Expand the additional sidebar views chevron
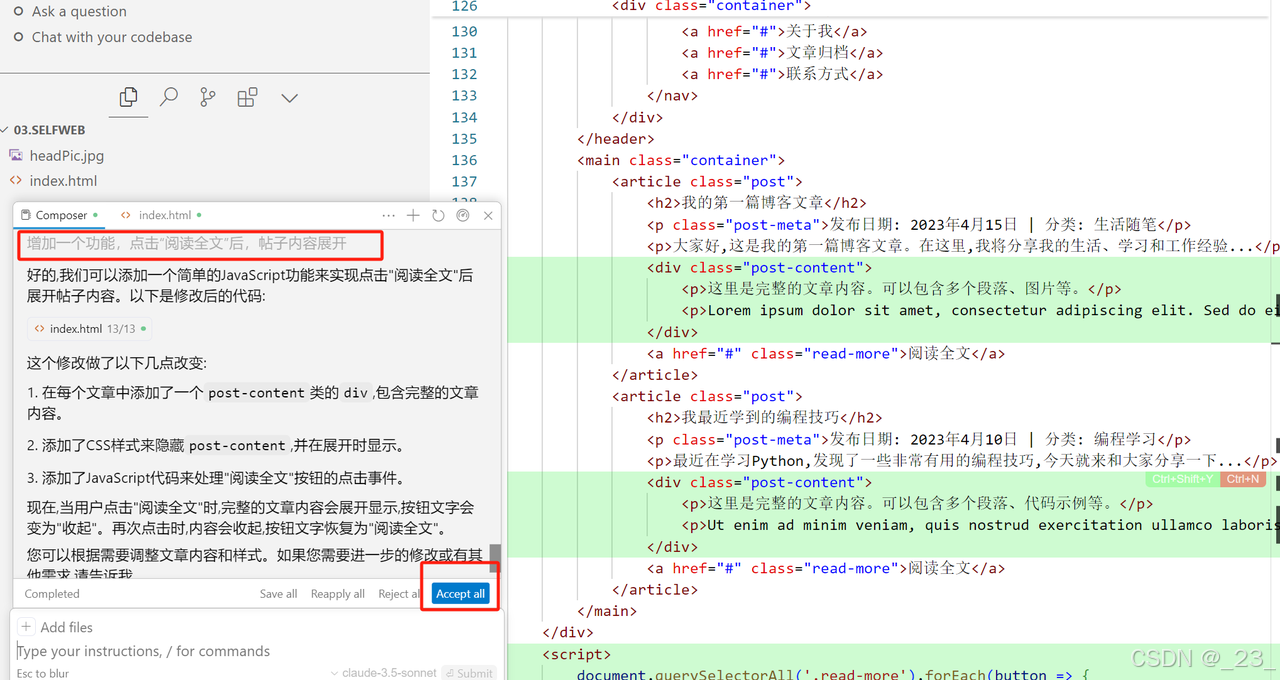The width and height of the screenshot is (1280, 680). 289,98
